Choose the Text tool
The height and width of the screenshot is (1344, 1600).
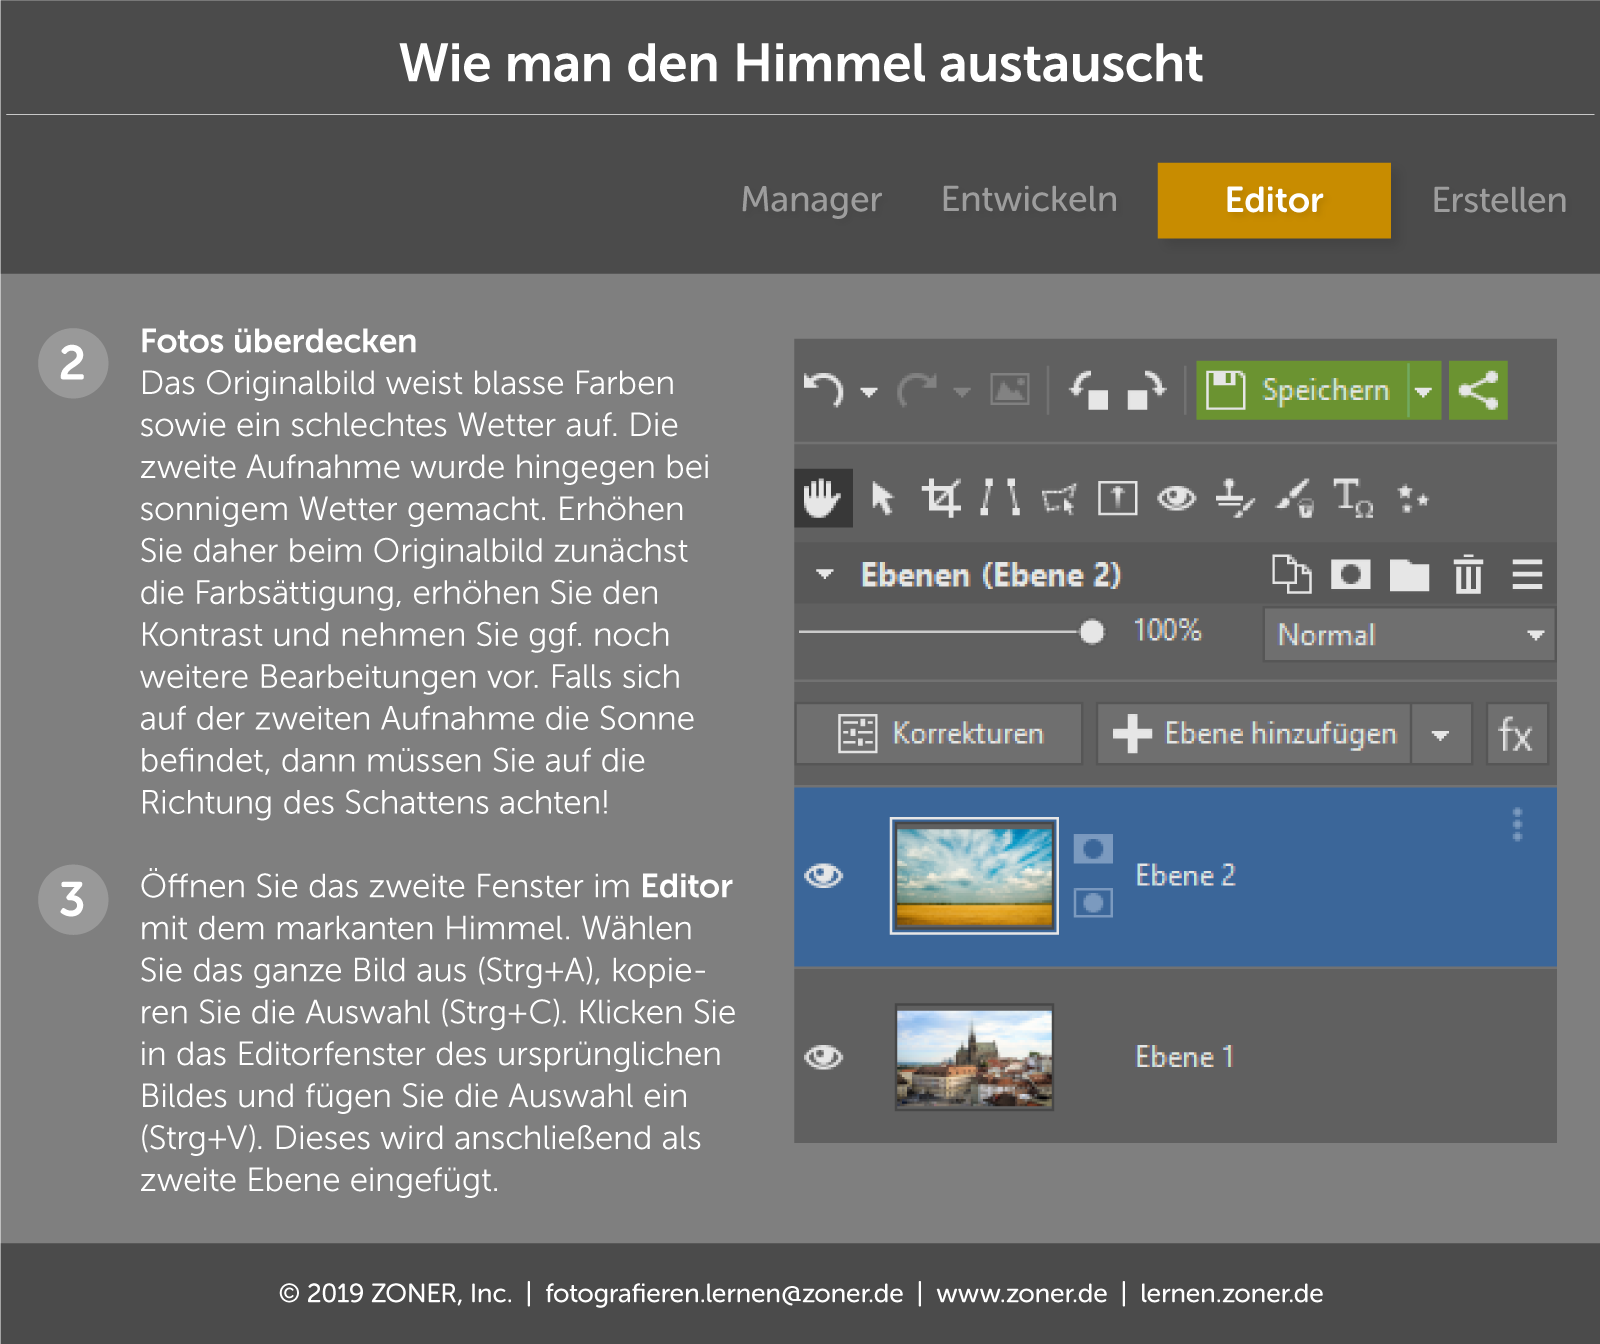pos(1352,498)
